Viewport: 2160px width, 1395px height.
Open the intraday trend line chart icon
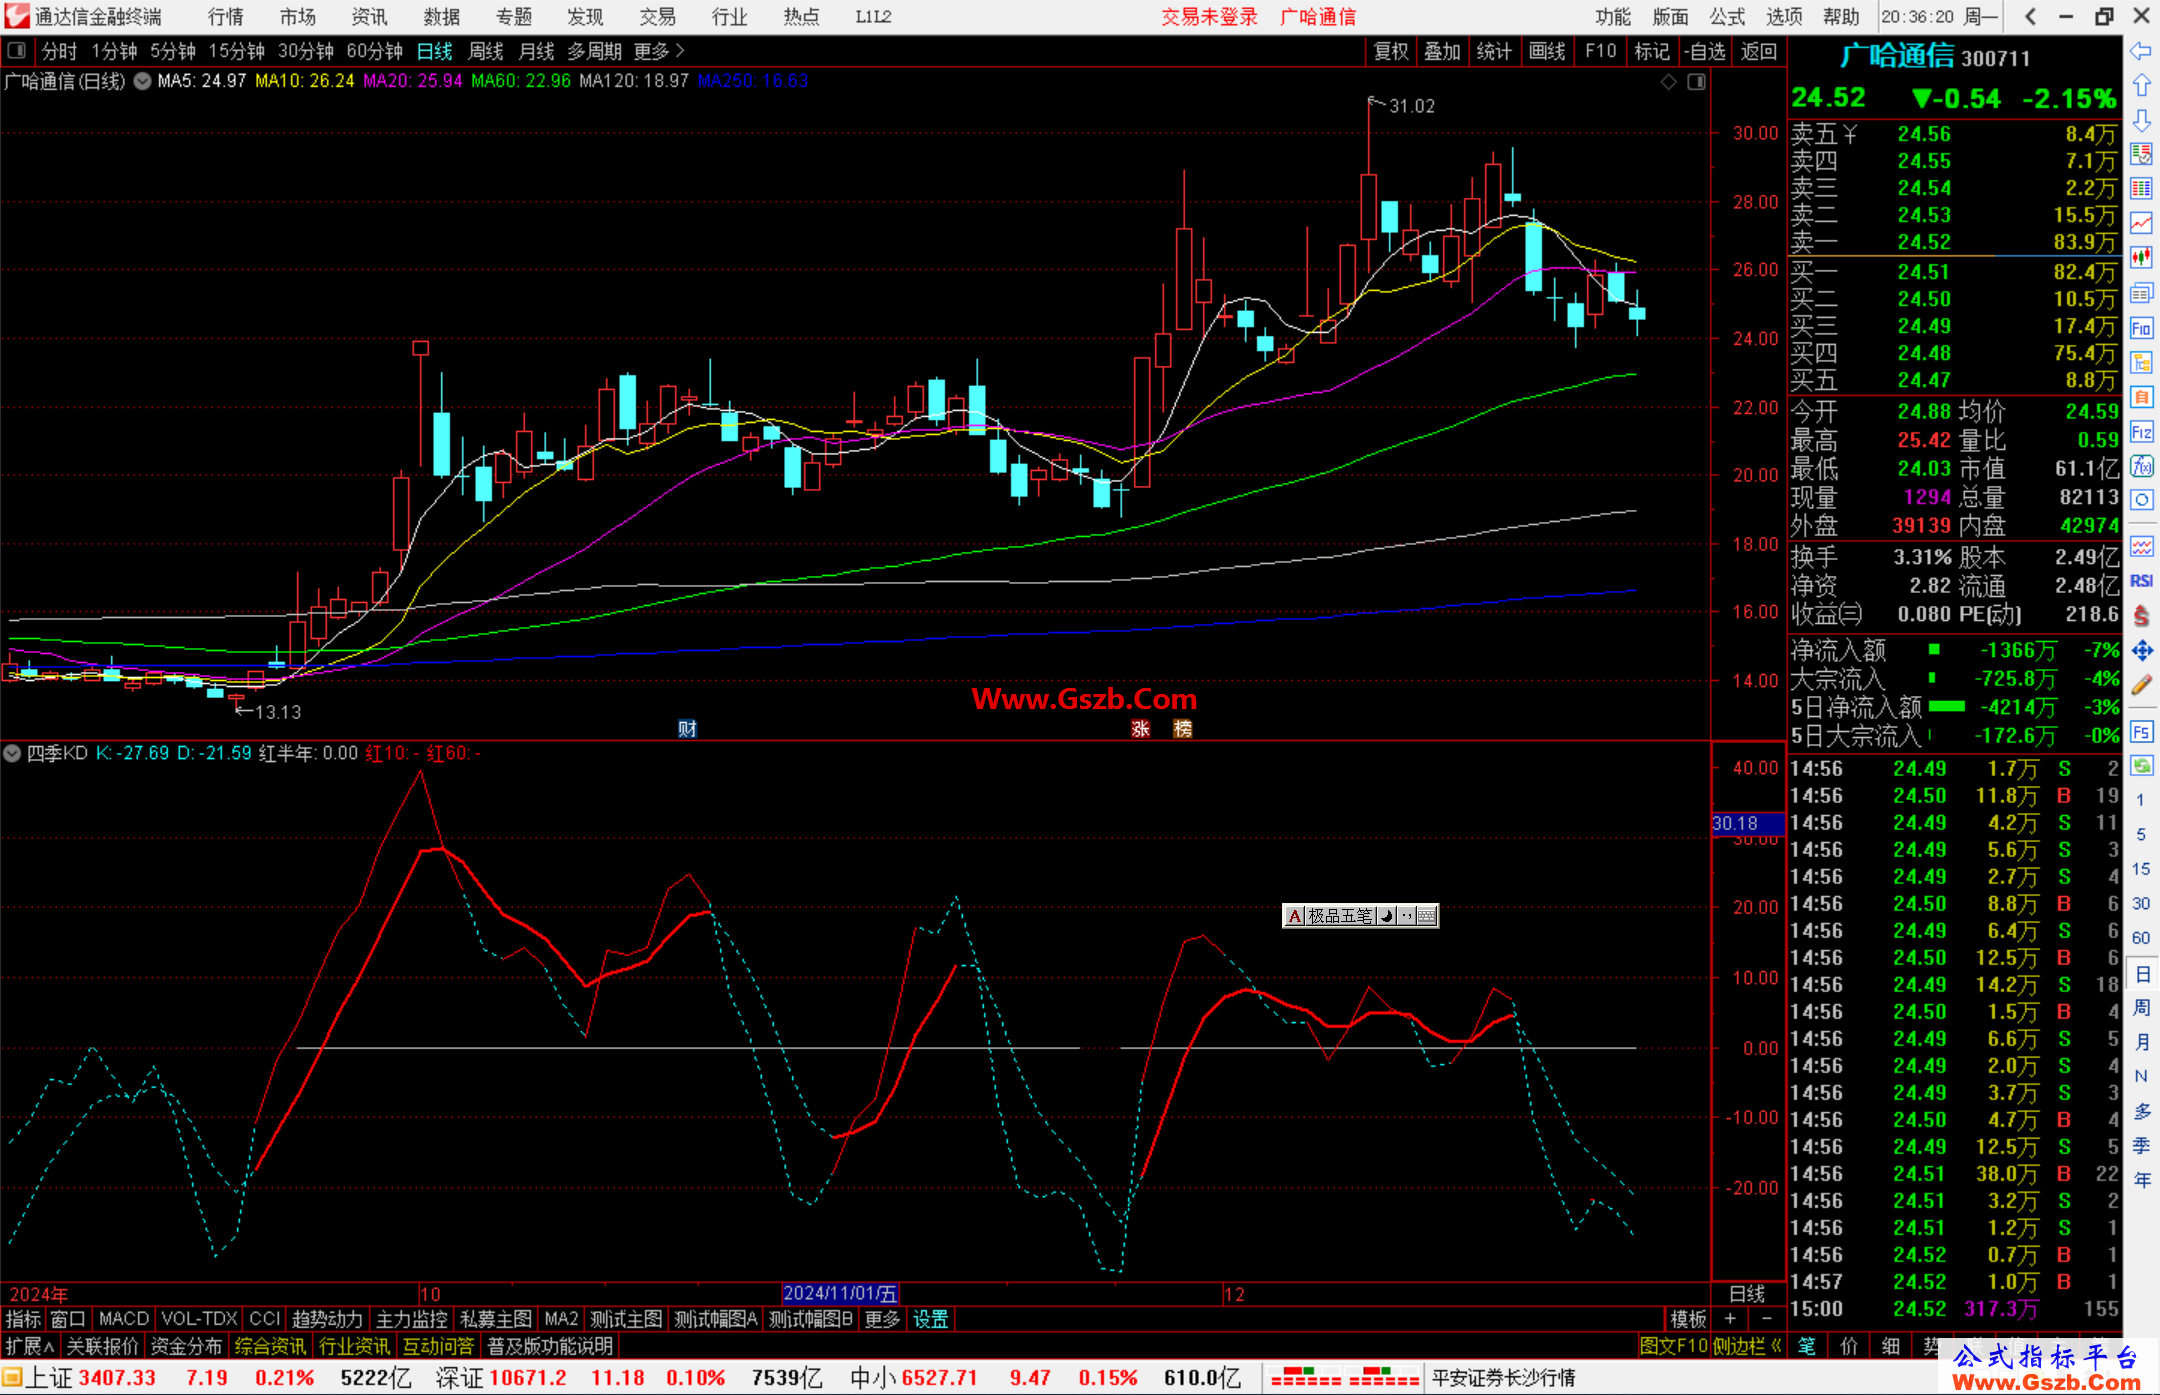click(2141, 224)
